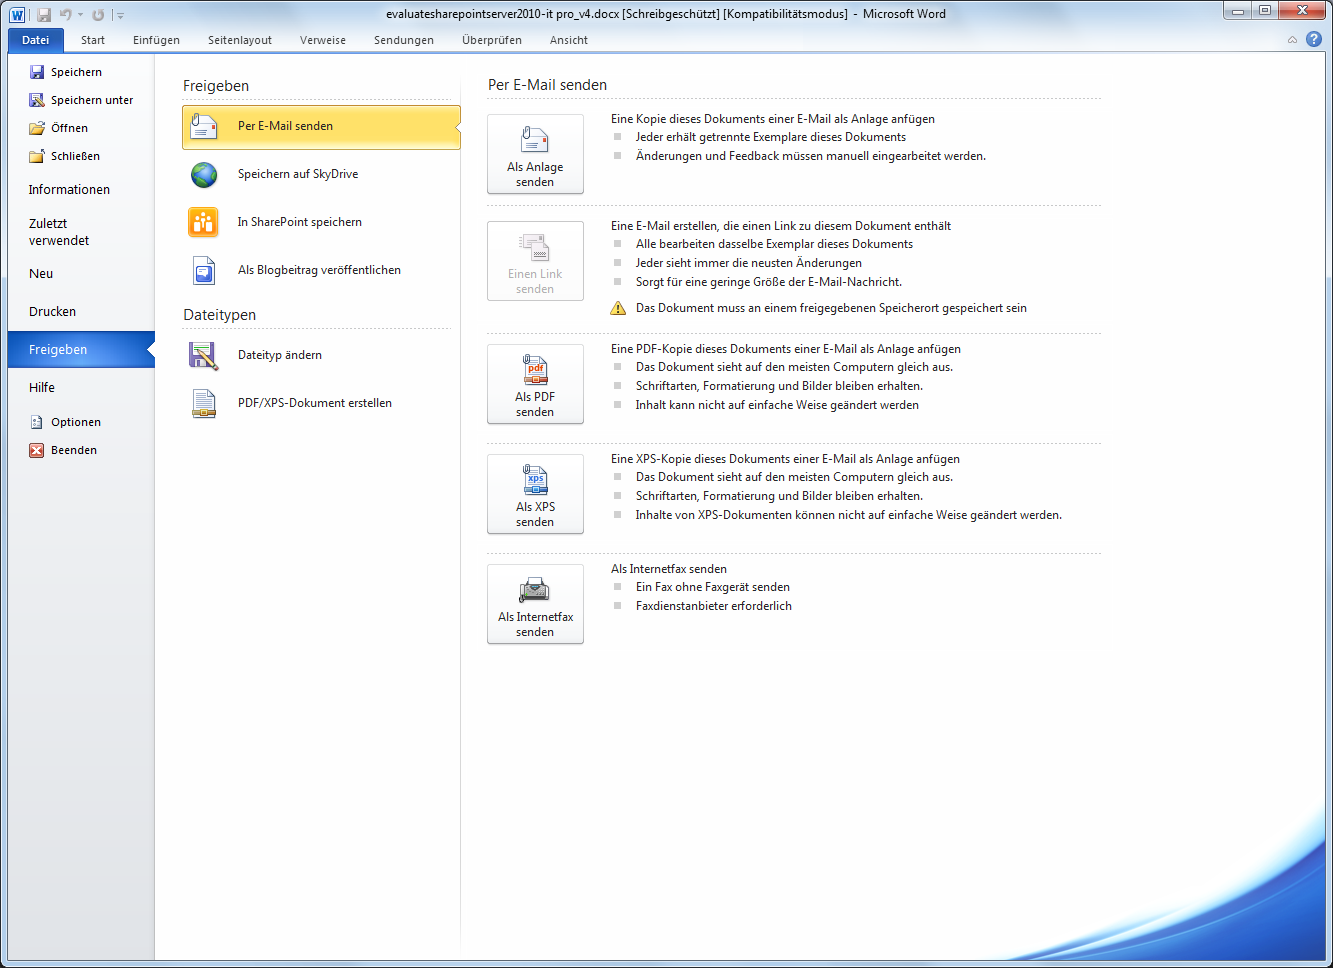Click the text "Eine E-Mail erstellen, die einen Link zu diesem Dokument enthält"
Viewport: 1333px width, 968px height.
[781, 226]
